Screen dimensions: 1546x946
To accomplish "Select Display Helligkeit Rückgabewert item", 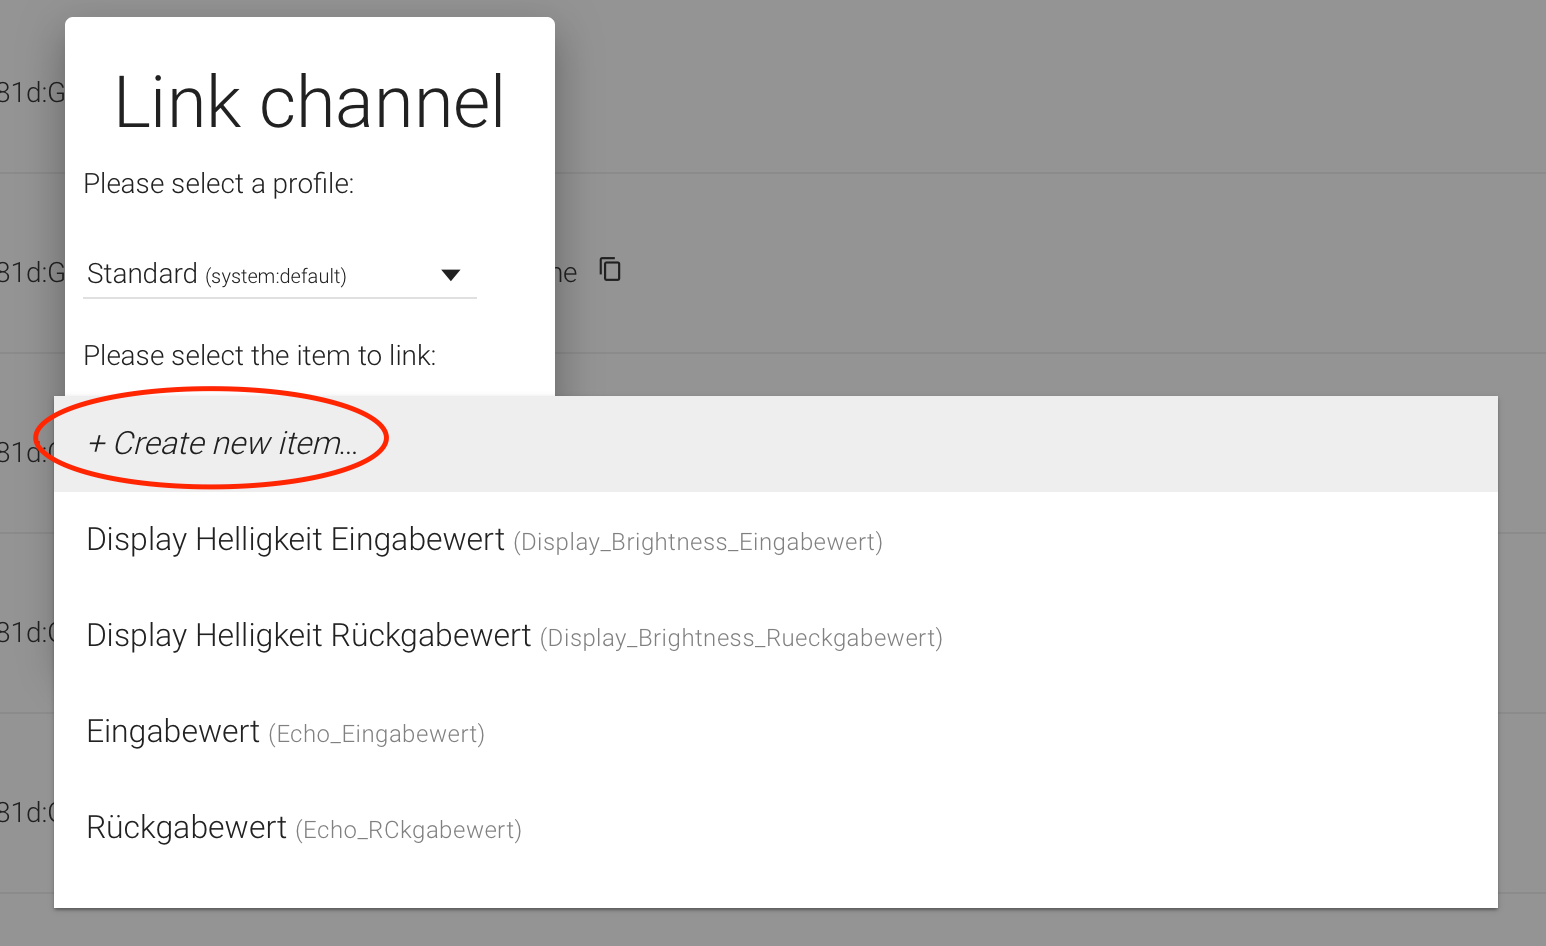I will pyautogui.click(x=308, y=636).
